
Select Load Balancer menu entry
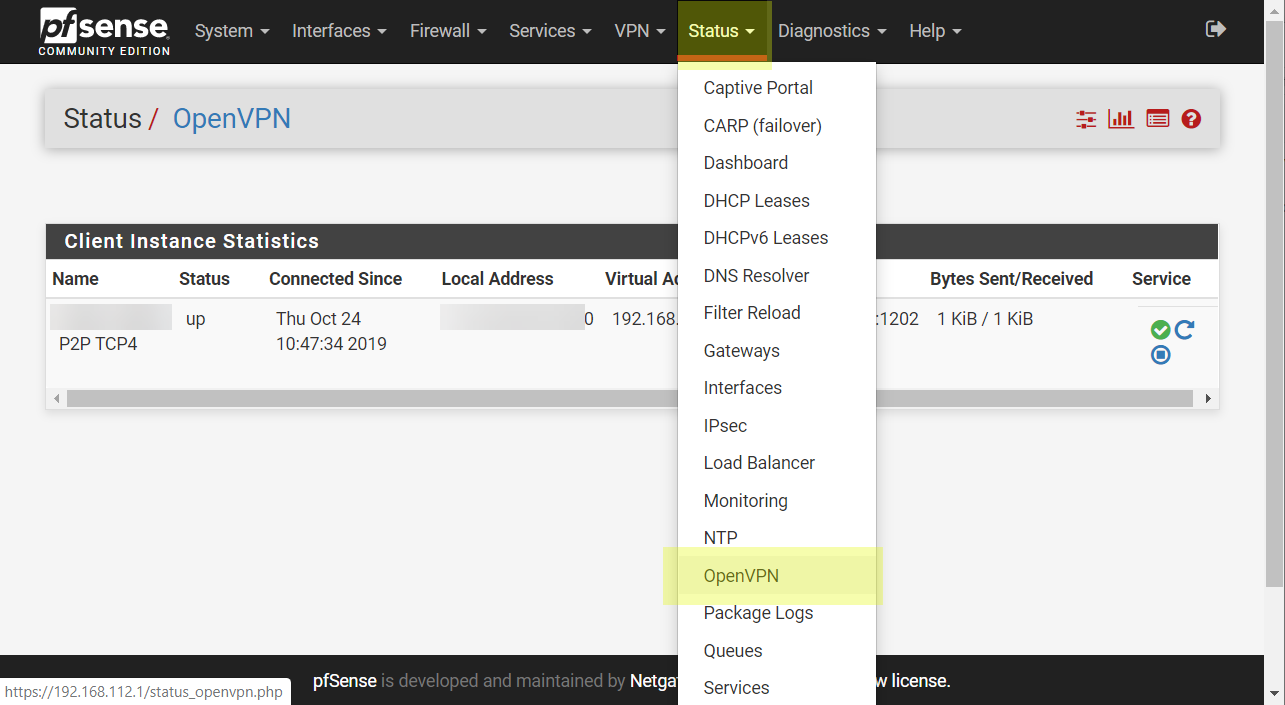tap(777, 463)
